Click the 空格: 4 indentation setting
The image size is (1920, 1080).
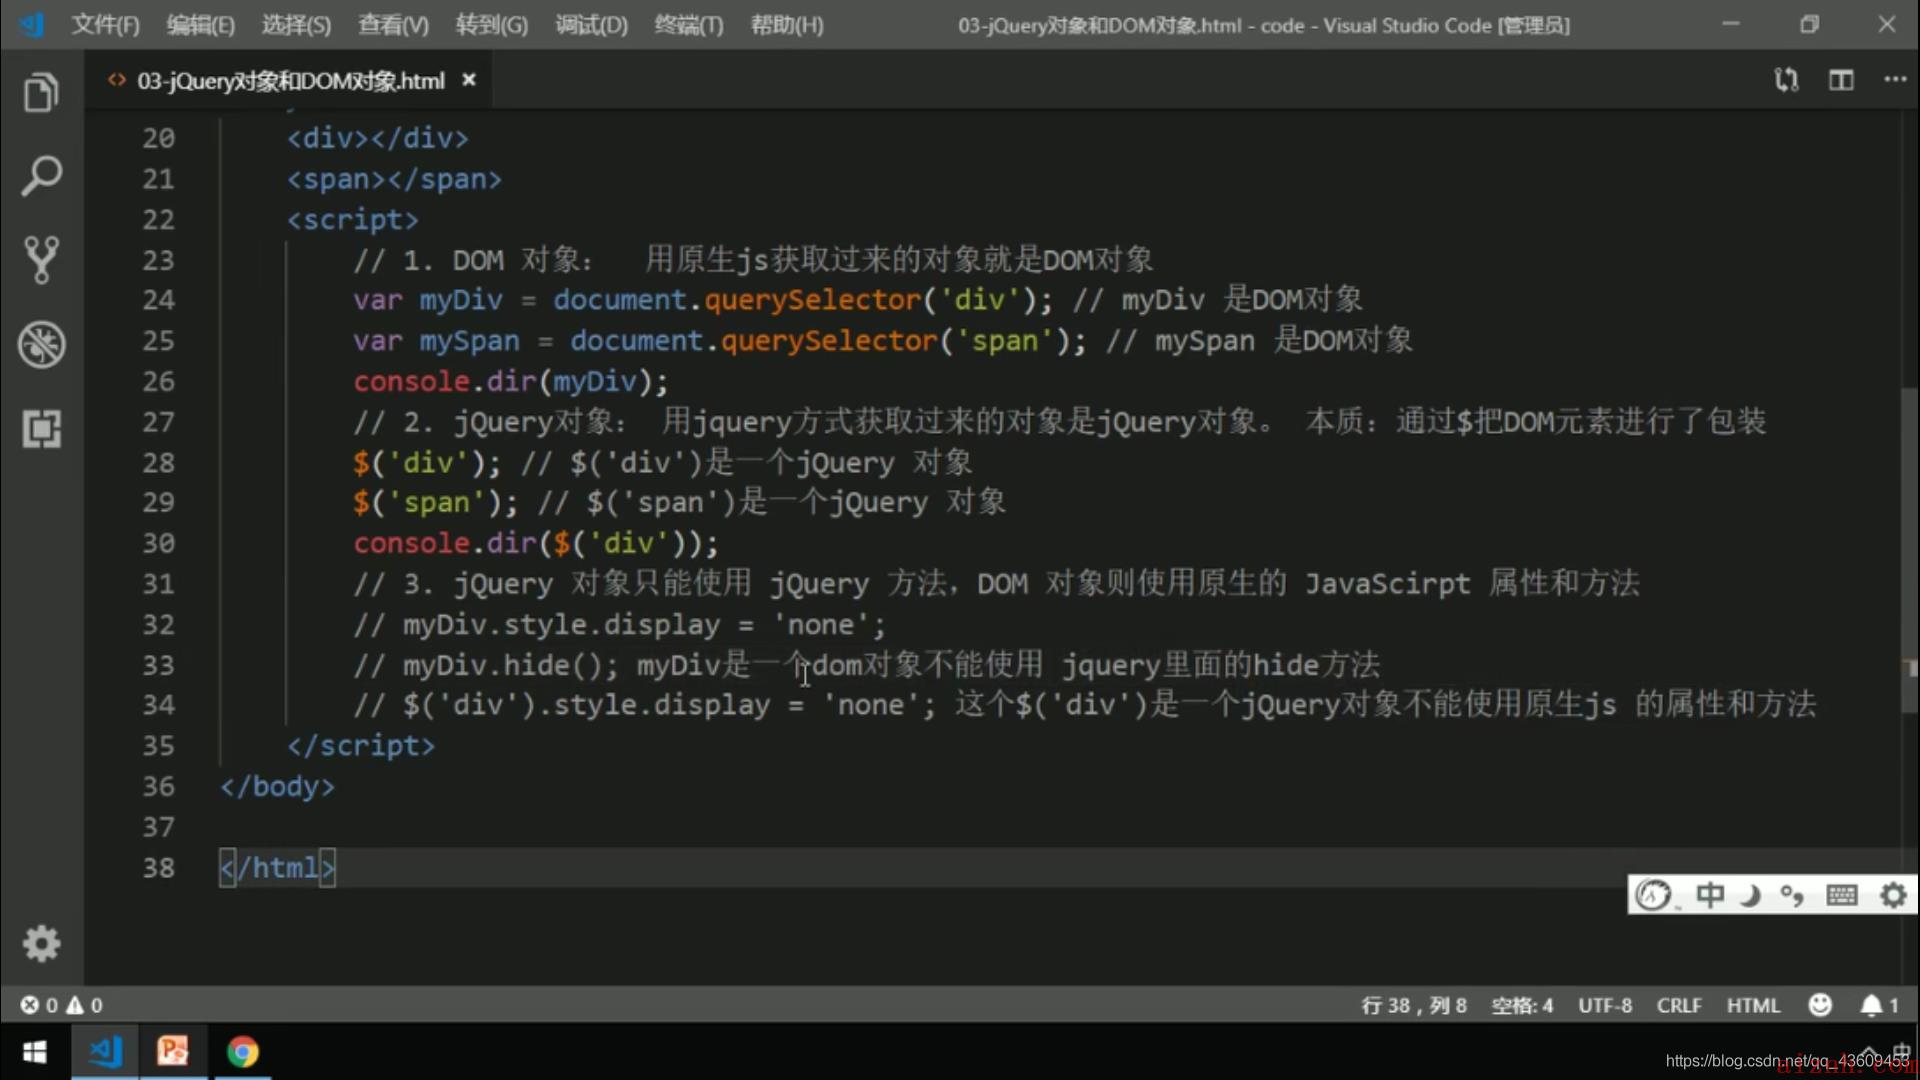point(1522,1005)
